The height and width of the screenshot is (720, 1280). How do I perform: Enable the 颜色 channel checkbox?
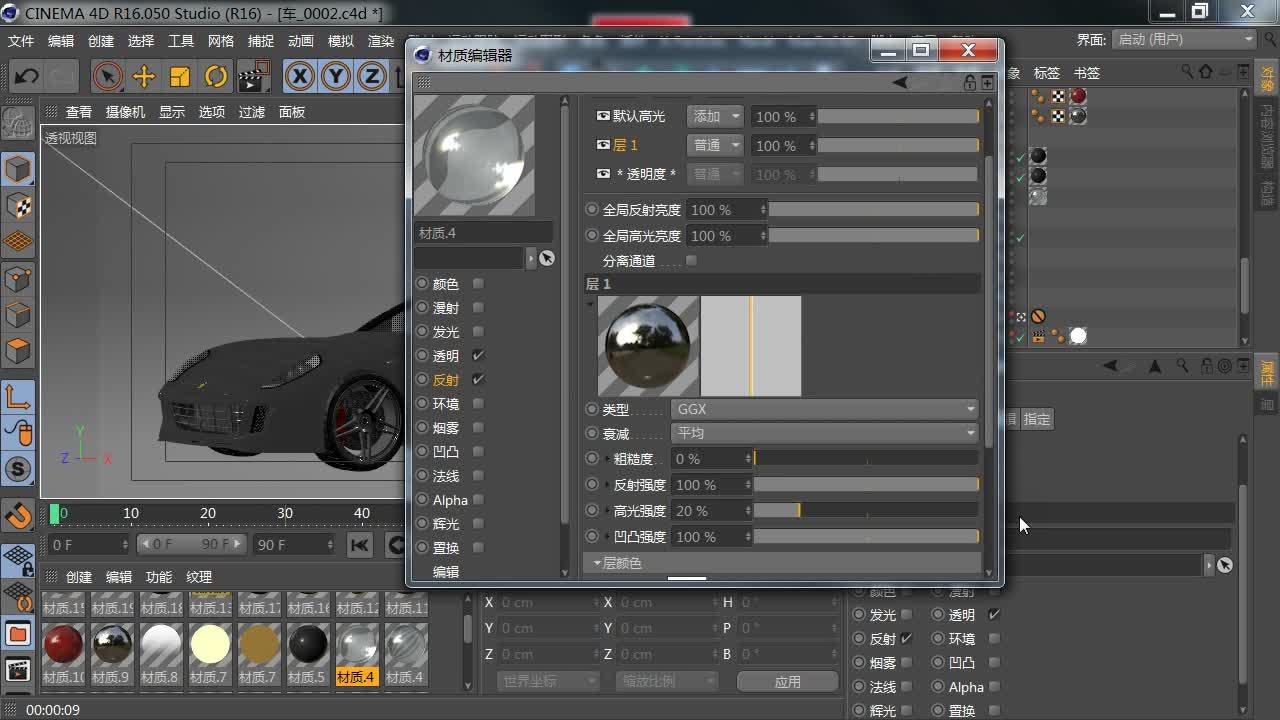tap(478, 284)
